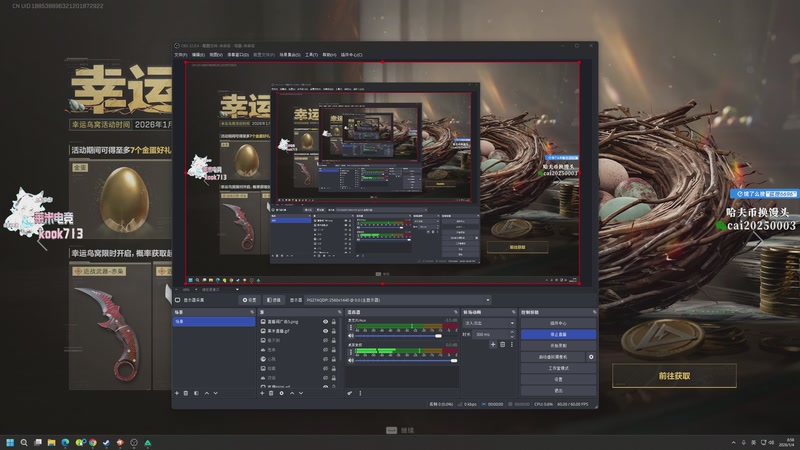Mute the 桌面音频 channel speaker icon
The image size is (800, 450).
tap(351, 360)
